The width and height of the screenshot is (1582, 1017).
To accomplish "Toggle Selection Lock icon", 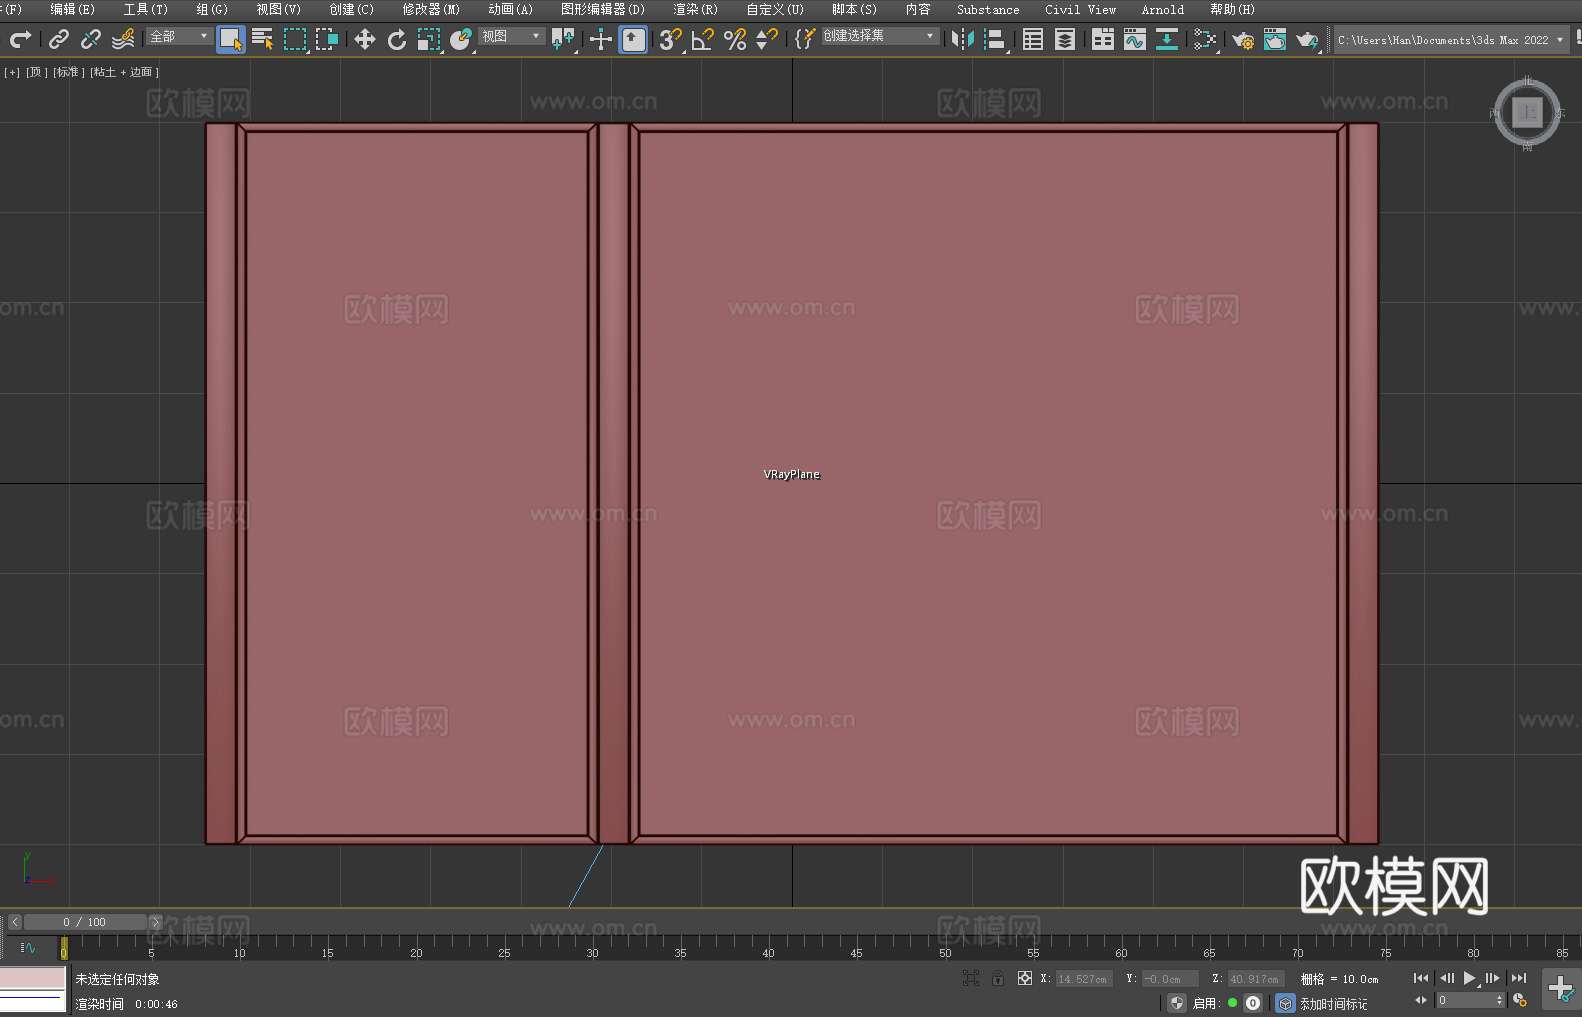I will [998, 978].
